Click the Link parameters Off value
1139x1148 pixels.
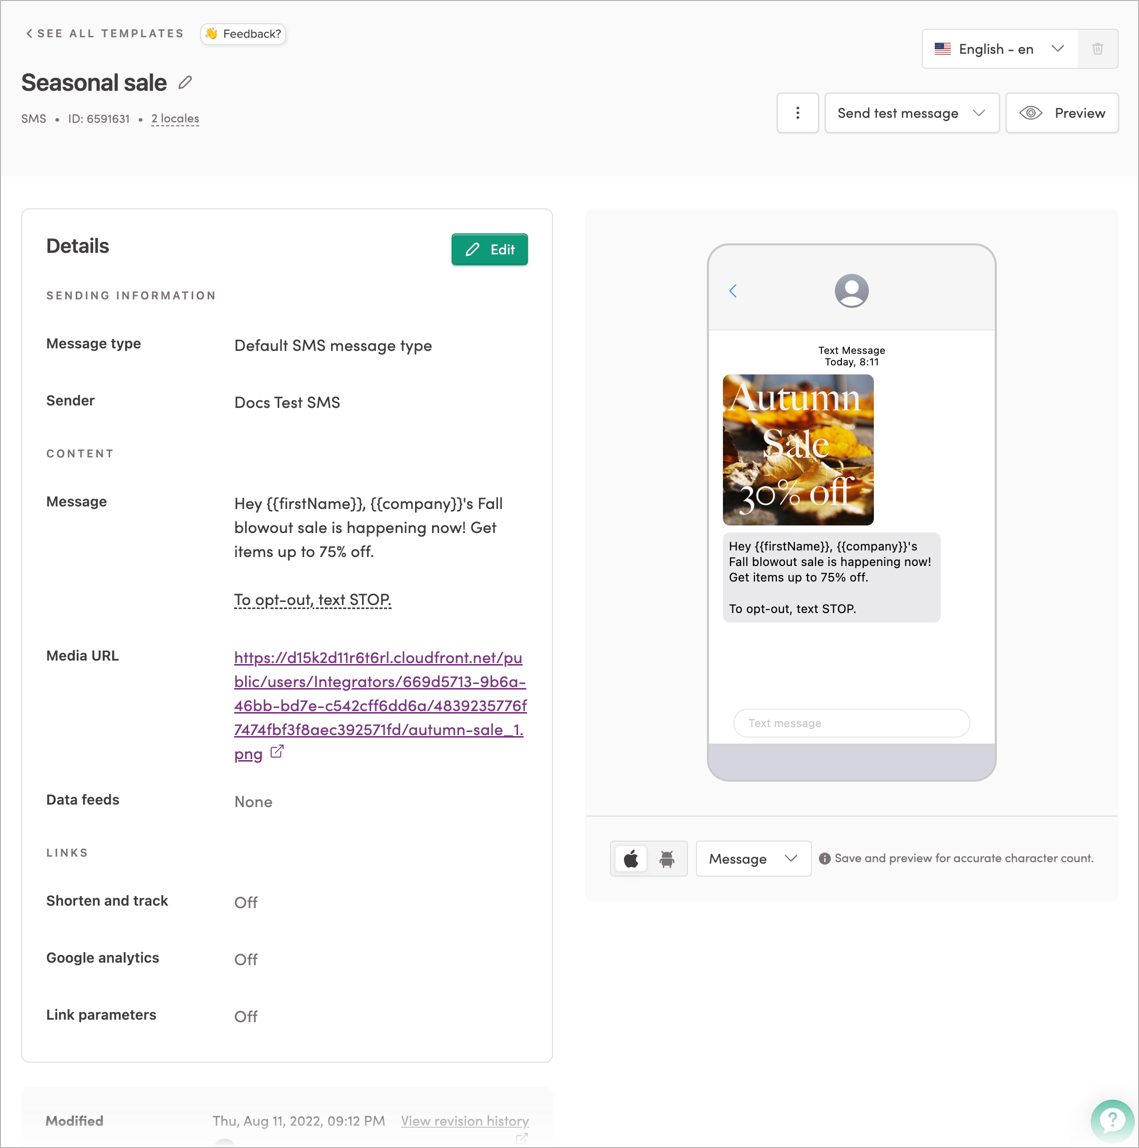(x=246, y=1016)
